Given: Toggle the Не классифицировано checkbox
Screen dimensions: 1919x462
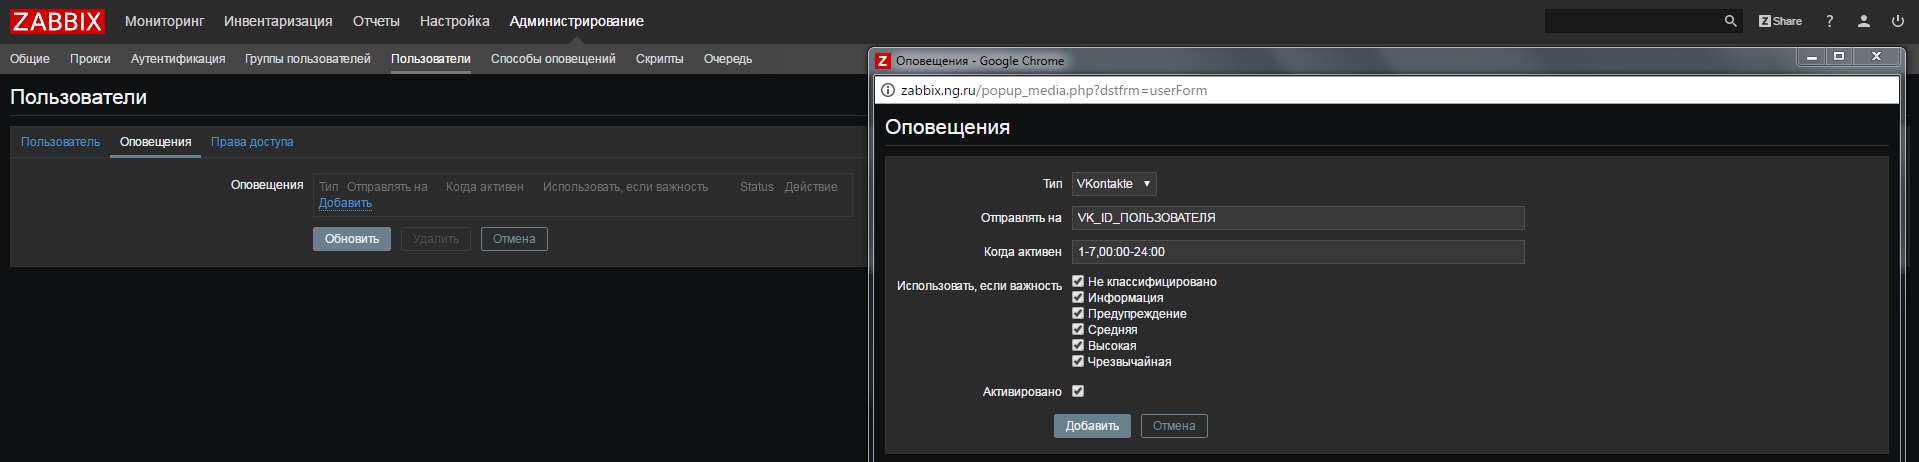Looking at the screenshot, I should [x=1078, y=281].
